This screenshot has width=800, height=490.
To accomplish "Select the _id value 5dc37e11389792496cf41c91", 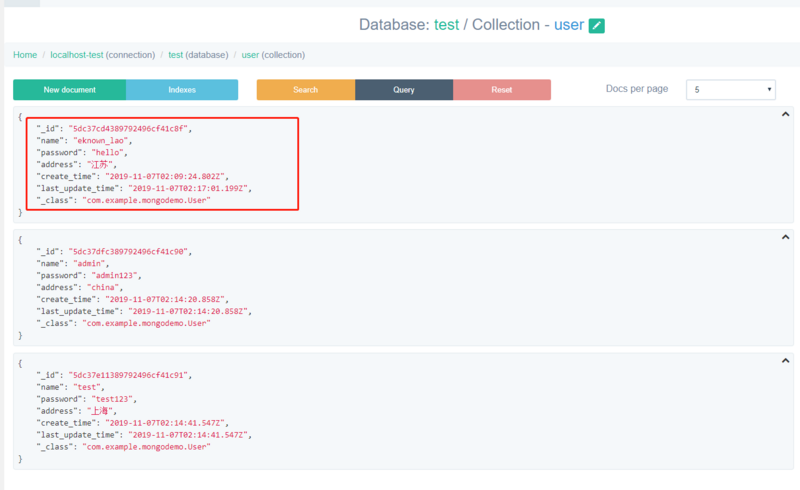I will pos(128,375).
